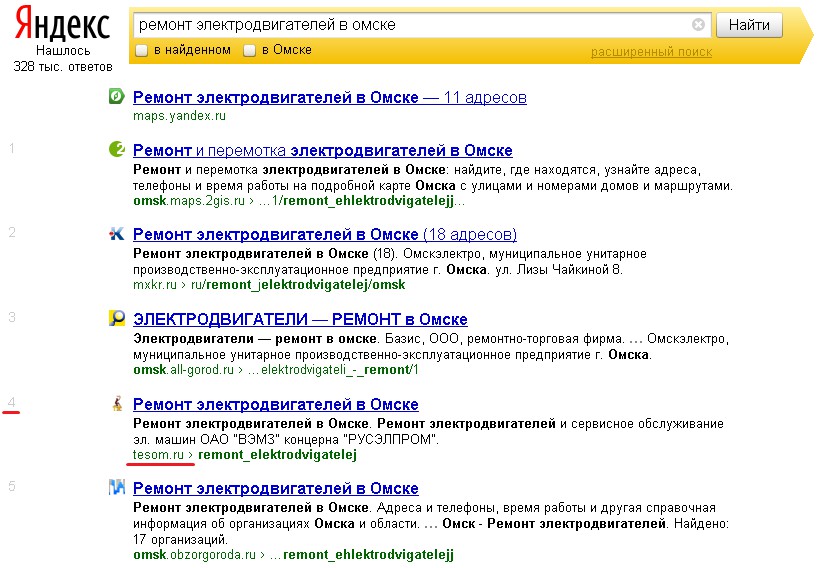This screenshot has height=568, width=817.
Task: Click the omsk.maps.2gis.ru domain link
Action: 189,201
